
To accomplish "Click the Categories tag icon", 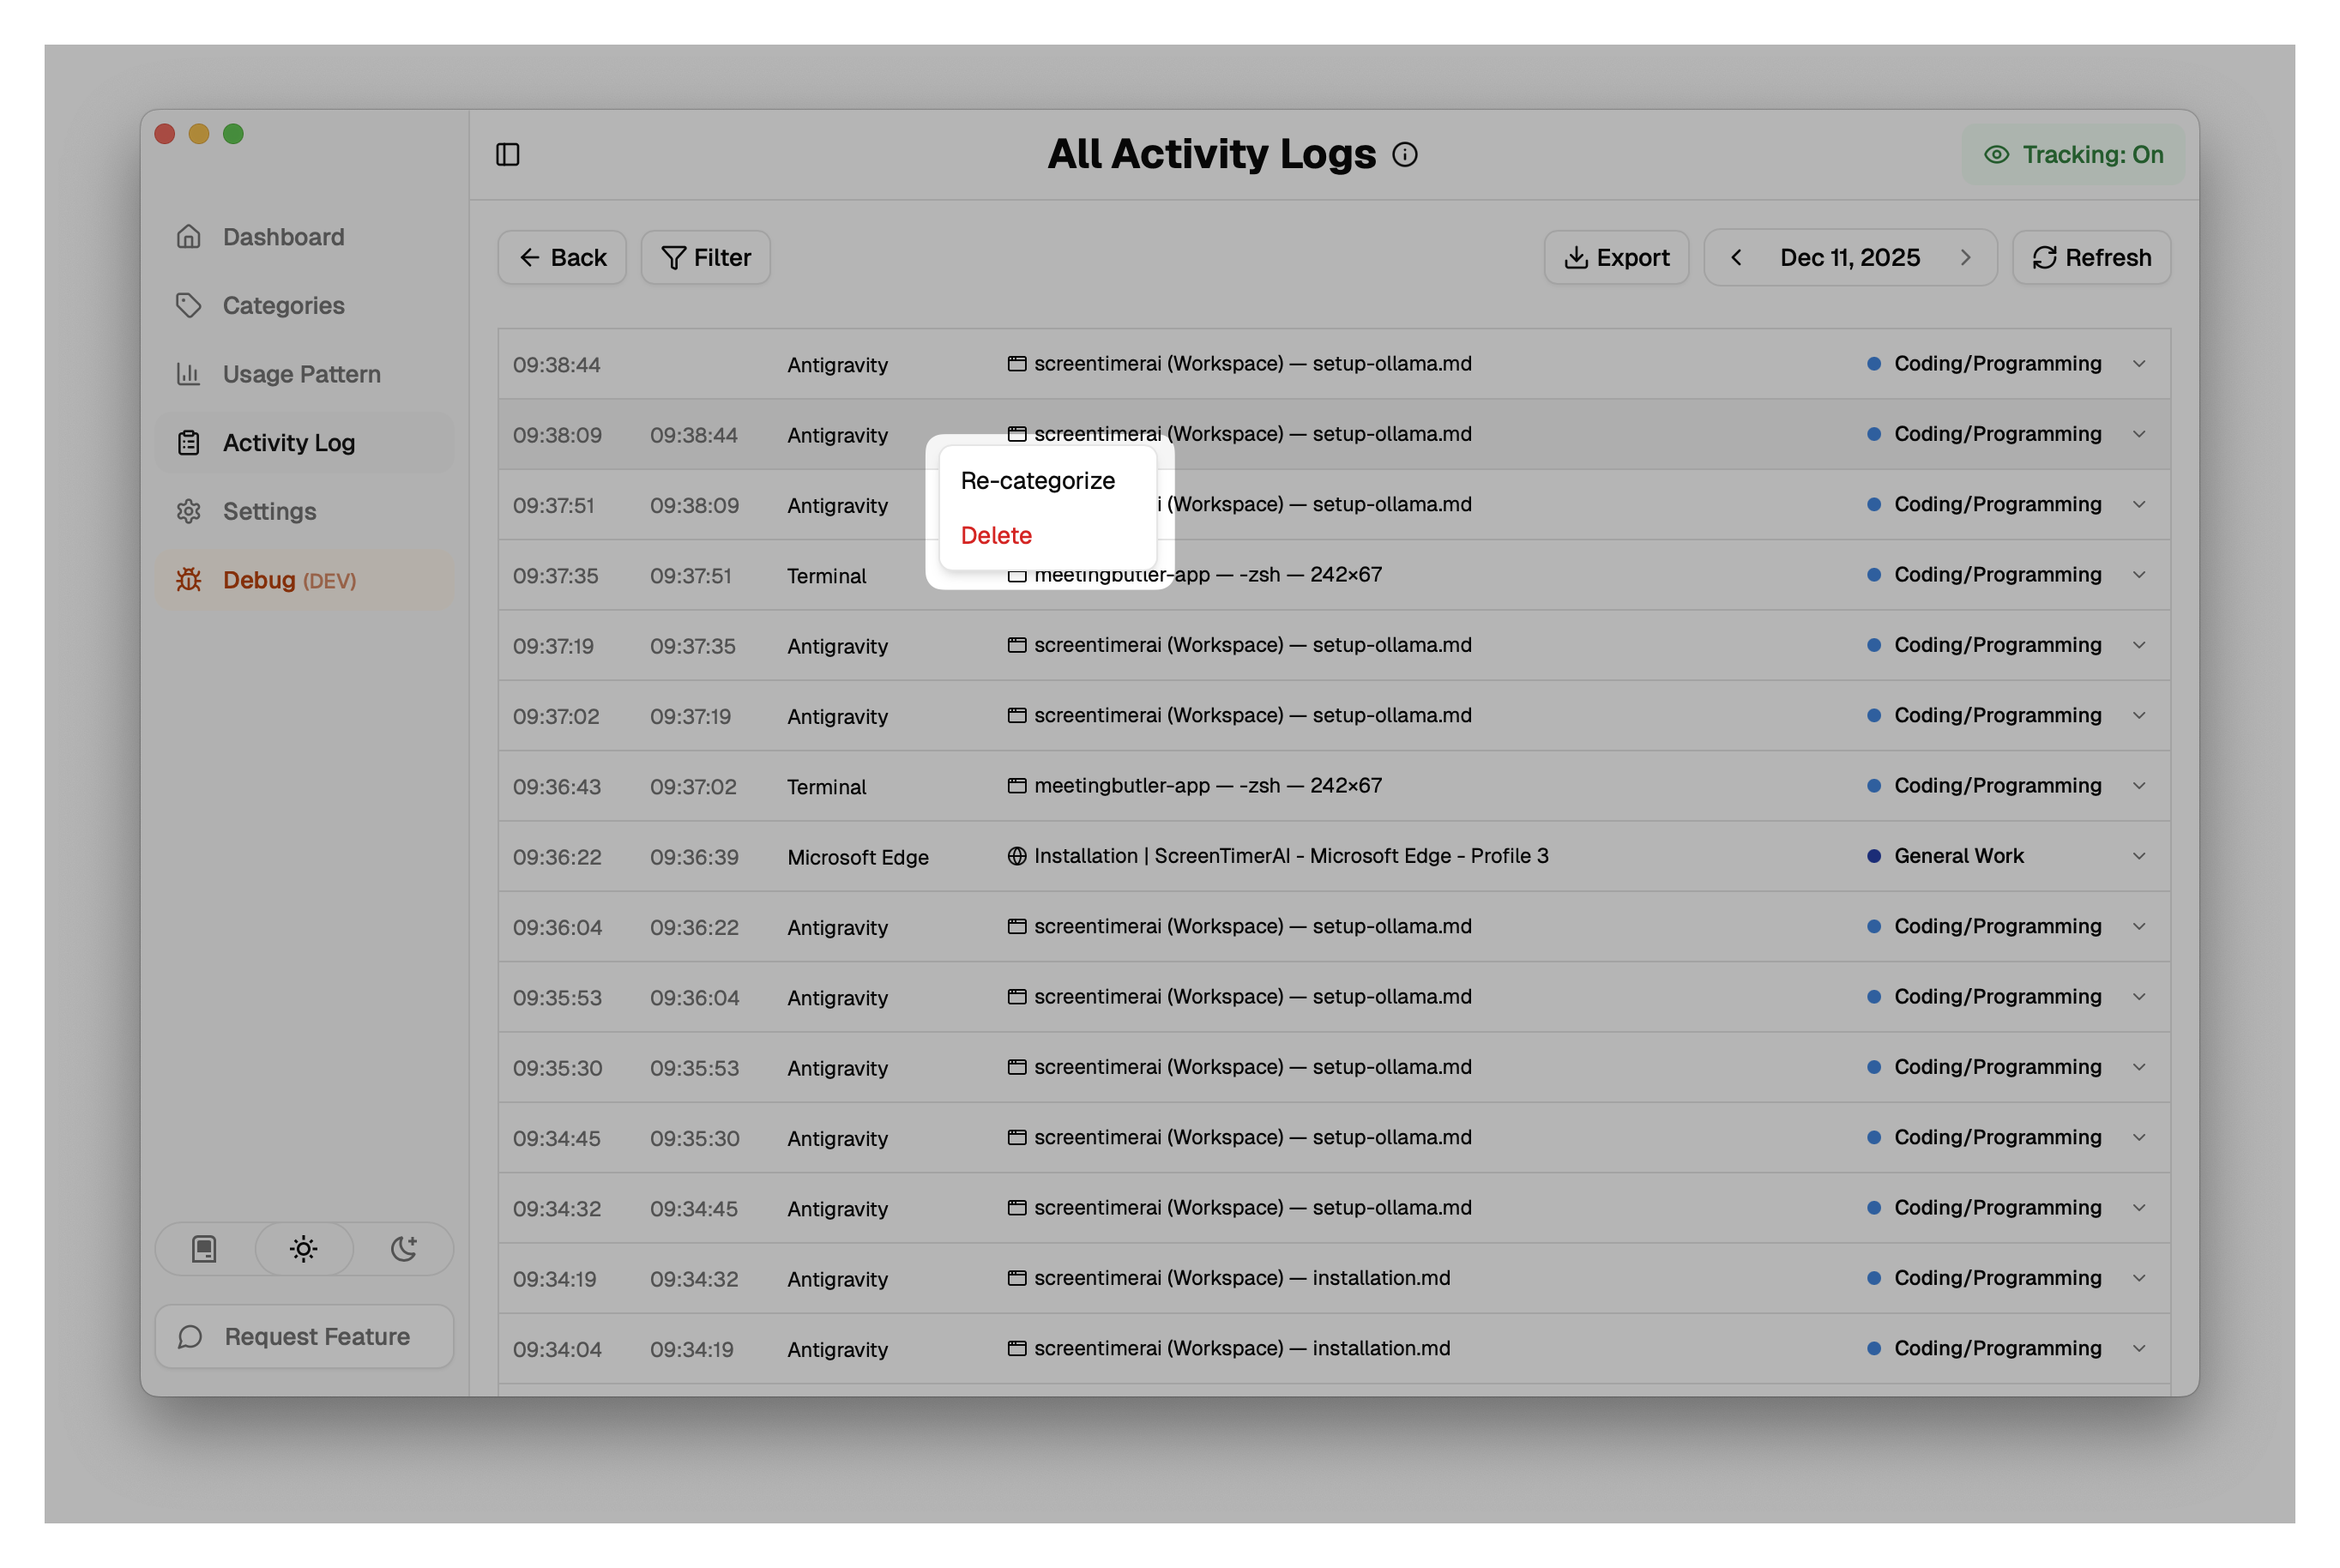I will tap(189, 305).
